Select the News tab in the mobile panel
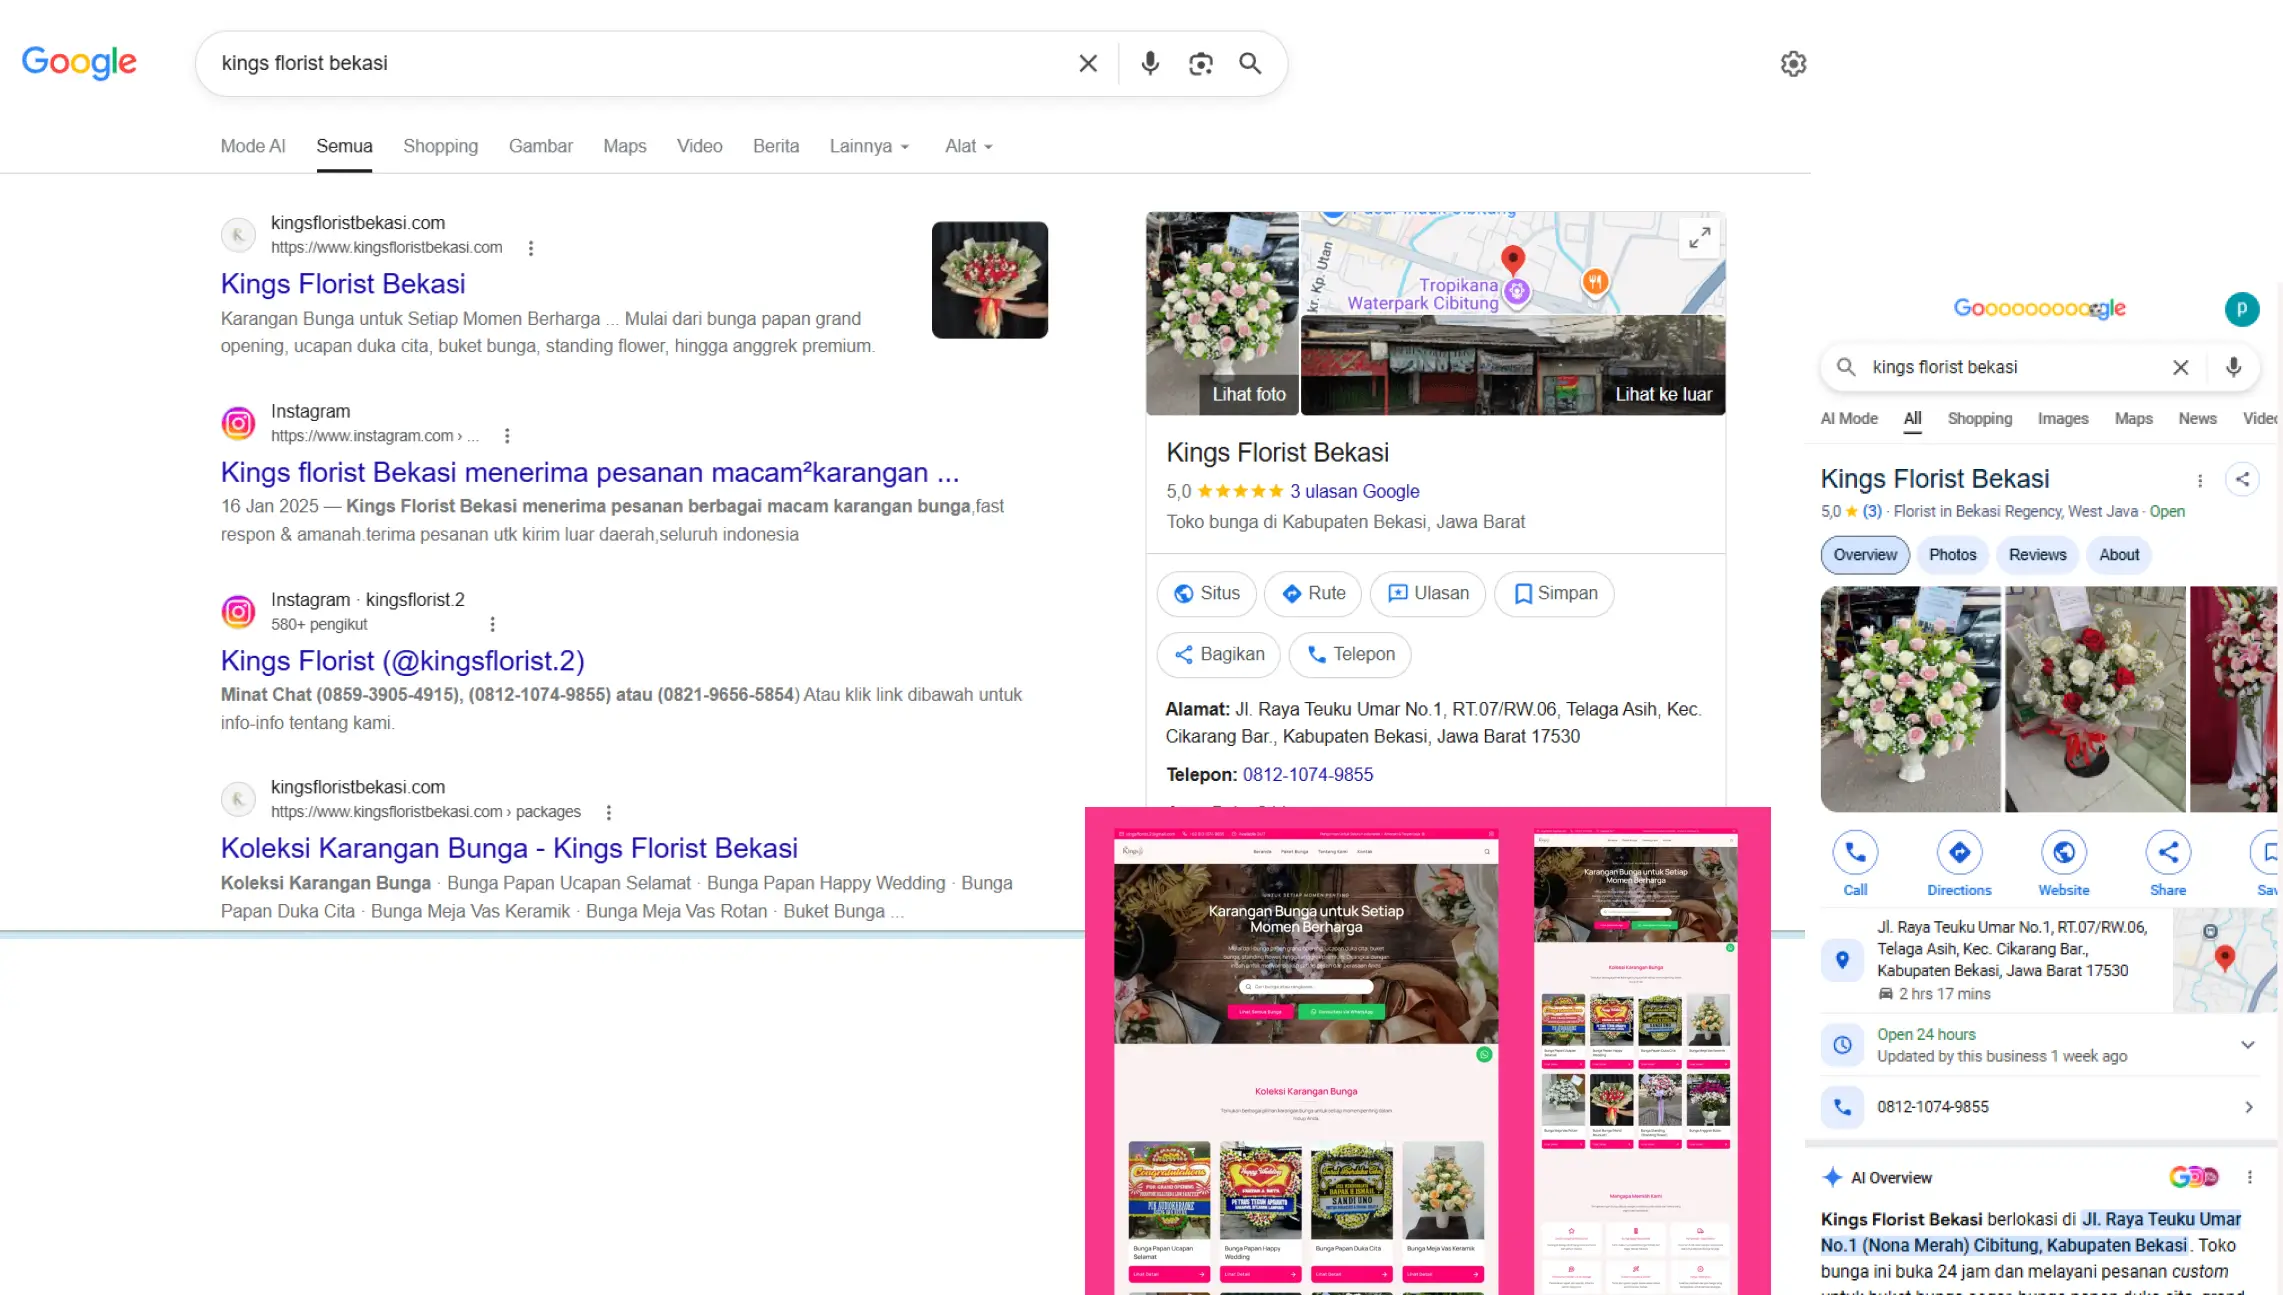This screenshot has height=1295, width=2283. (x=2197, y=419)
